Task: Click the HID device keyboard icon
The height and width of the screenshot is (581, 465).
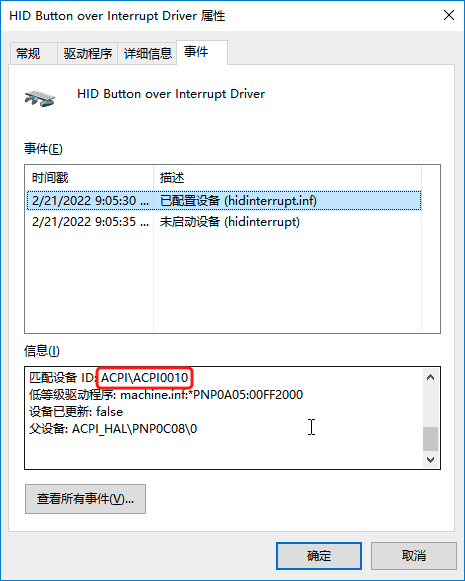Action: pyautogui.click(x=40, y=99)
